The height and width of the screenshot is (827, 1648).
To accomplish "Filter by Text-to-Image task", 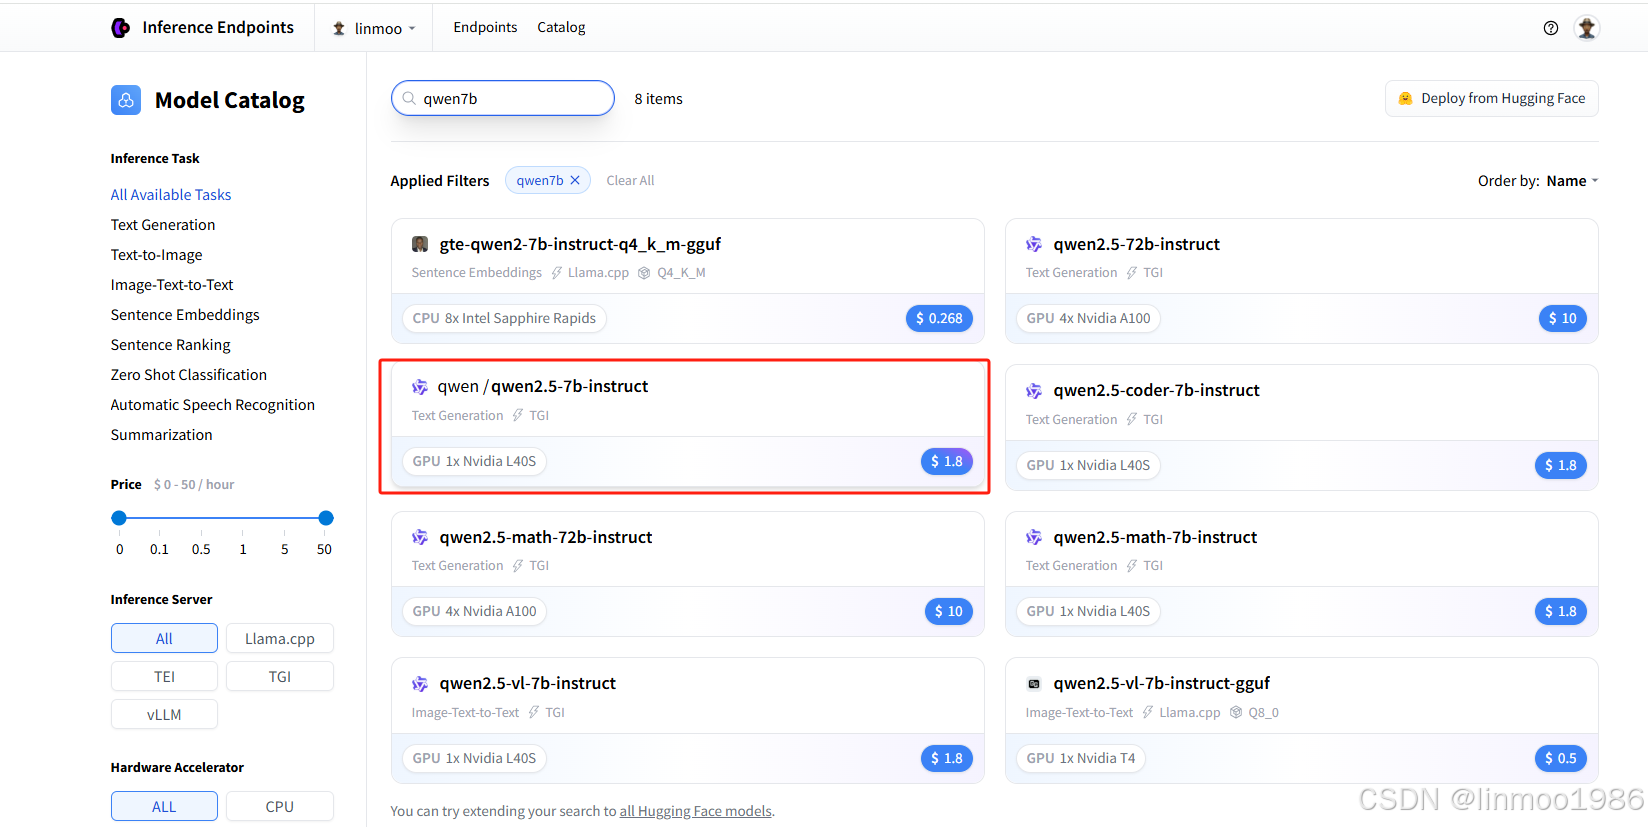I will 157,254.
